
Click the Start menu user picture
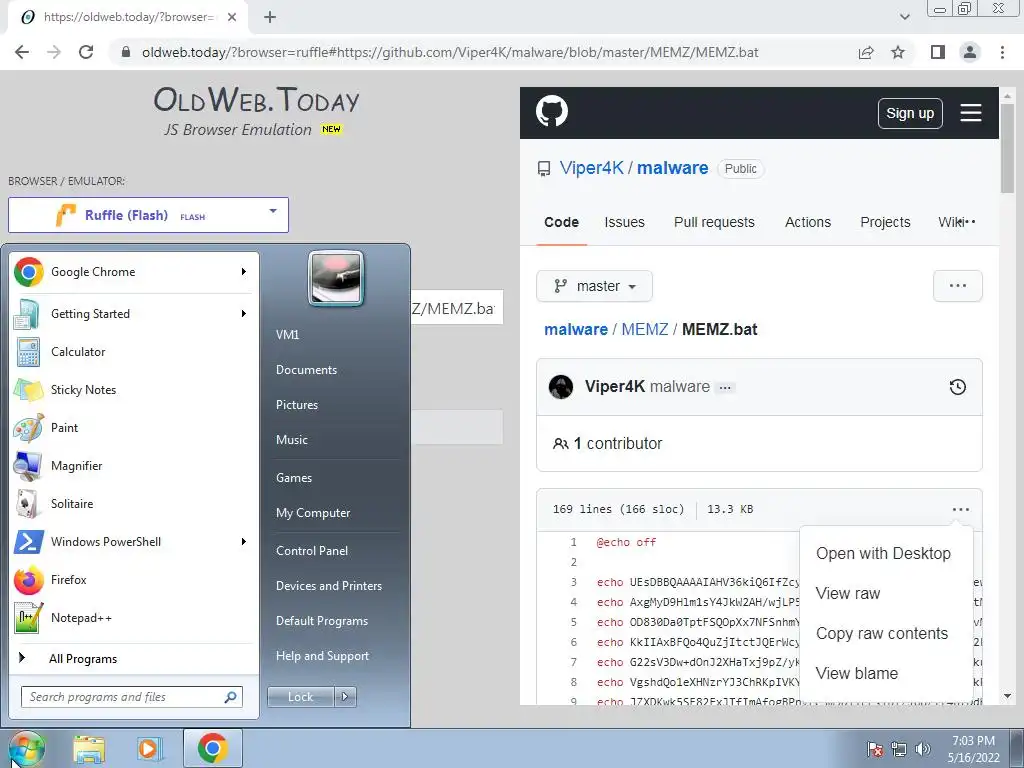[336, 278]
